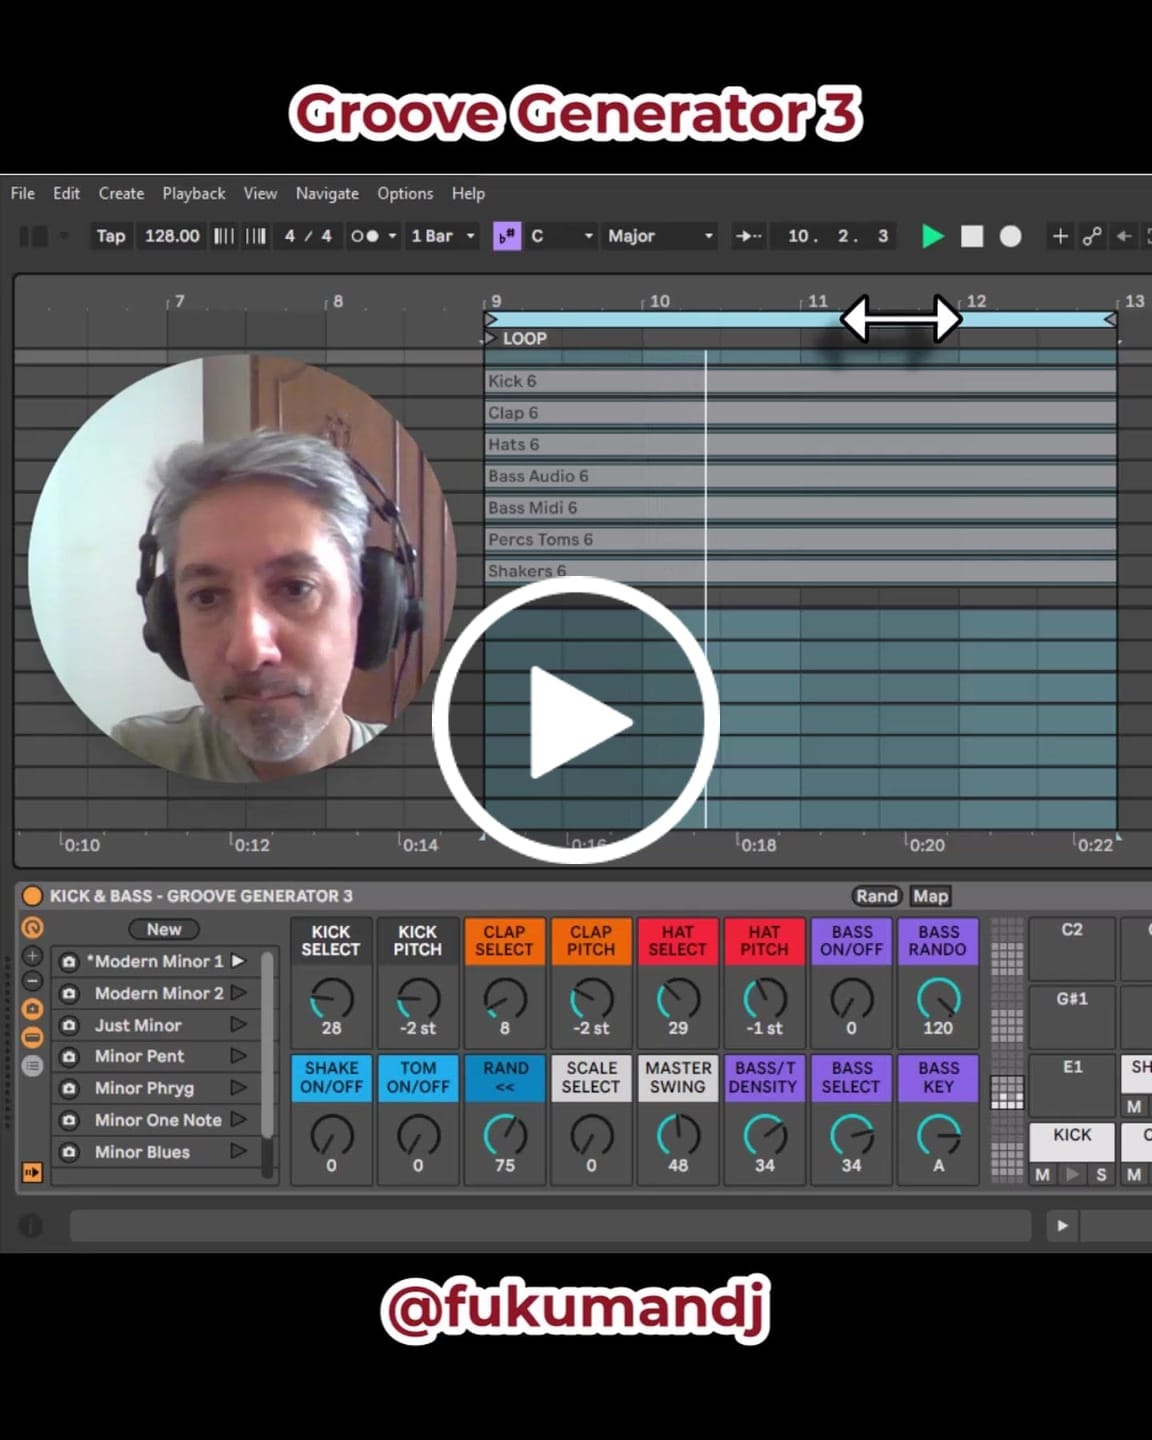Open the File menu
1152x1440 pixels.
[x=23, y=193]
